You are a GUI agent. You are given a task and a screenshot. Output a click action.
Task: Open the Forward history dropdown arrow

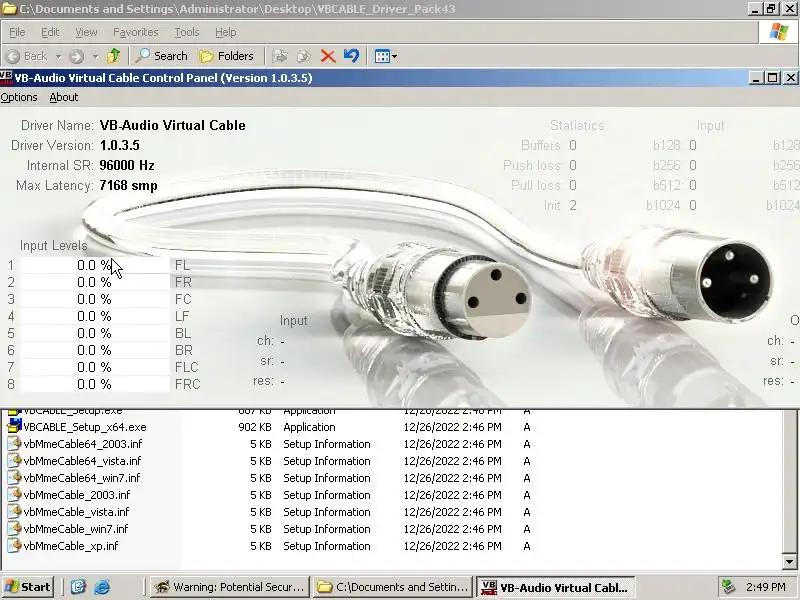point(95,56)
